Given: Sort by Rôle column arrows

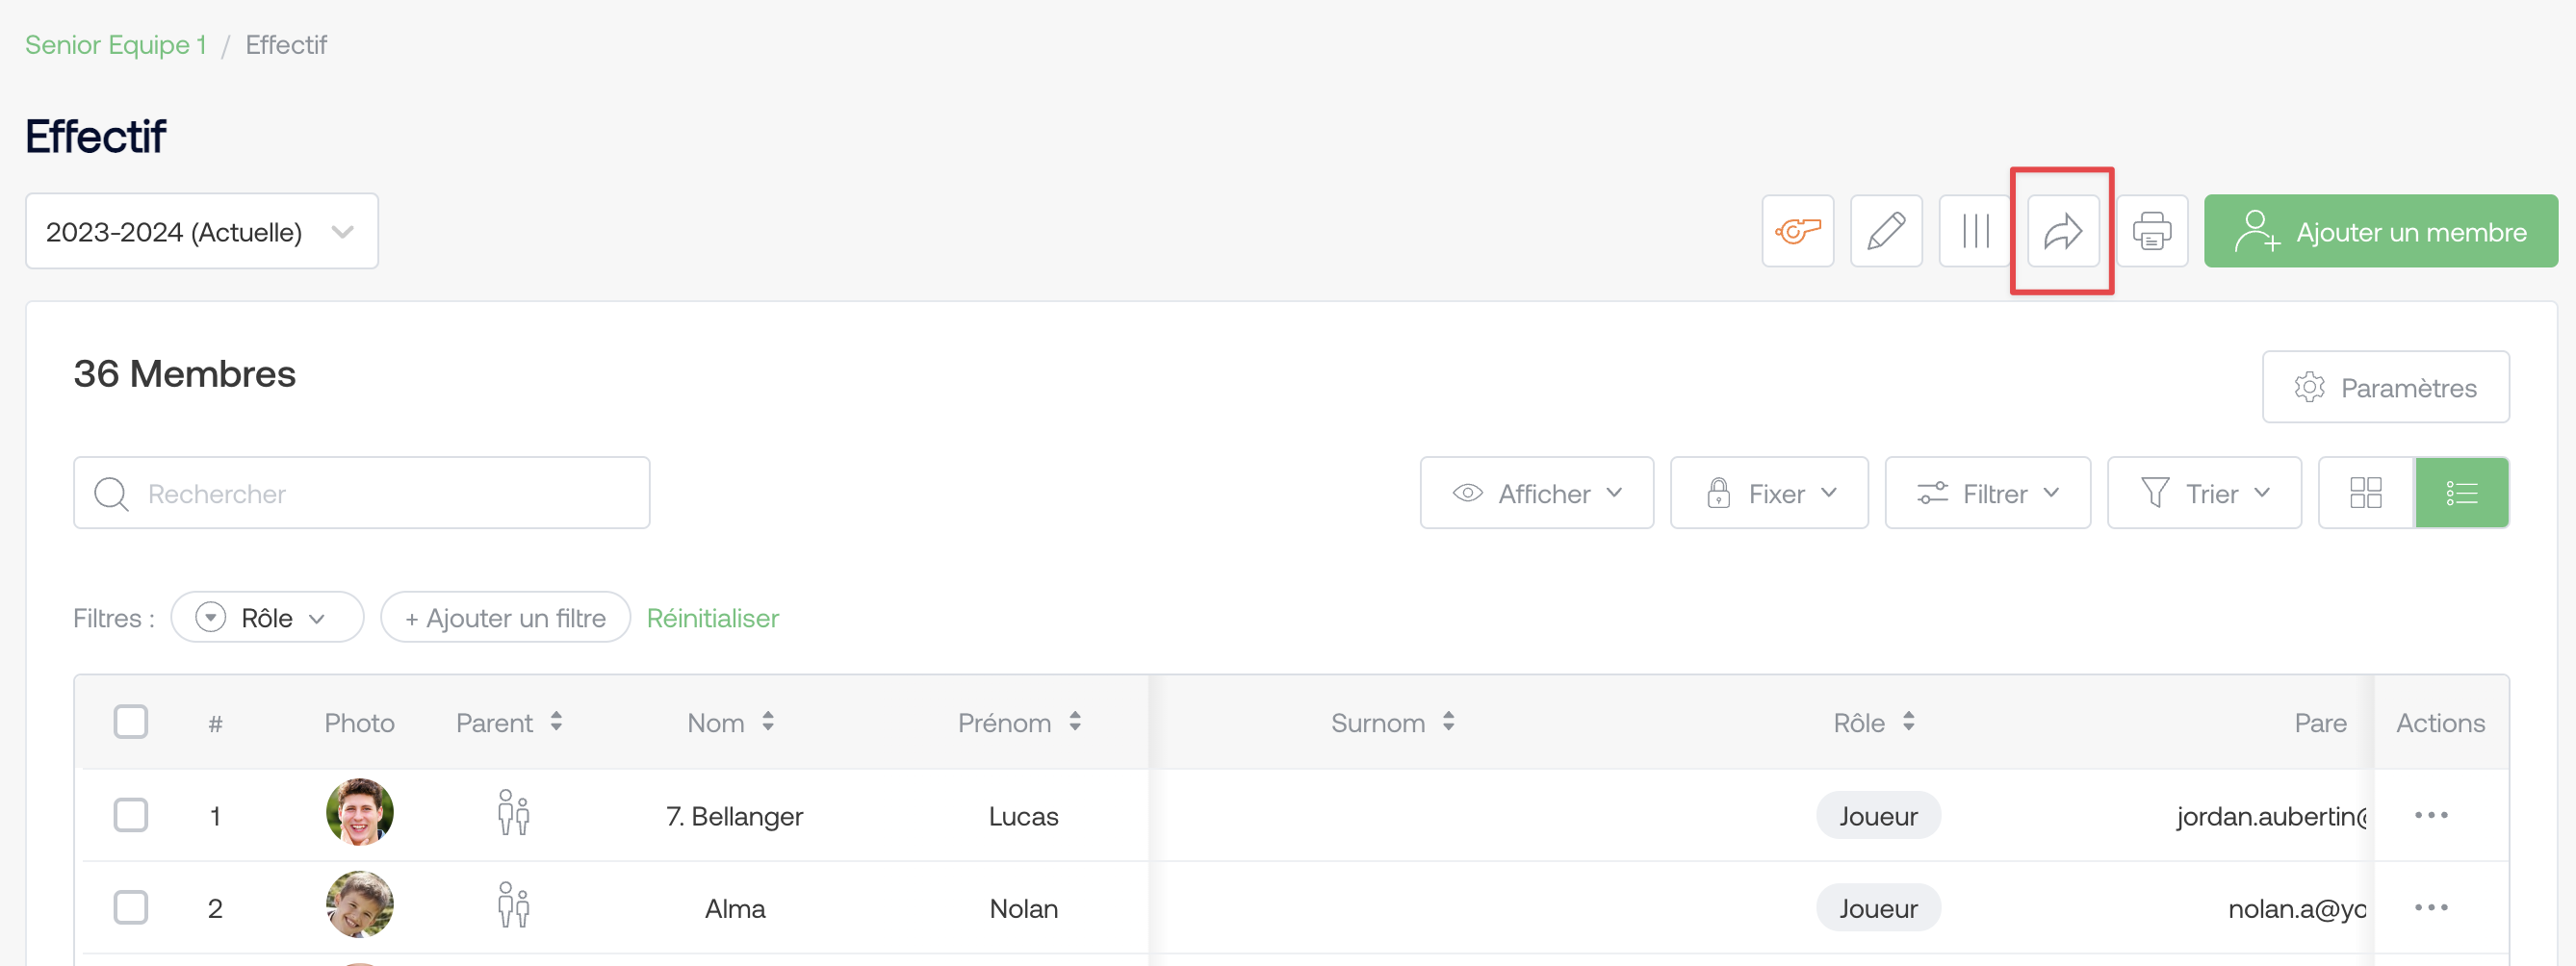Looking at the screenshot, I should click(x=1908, y=721).
